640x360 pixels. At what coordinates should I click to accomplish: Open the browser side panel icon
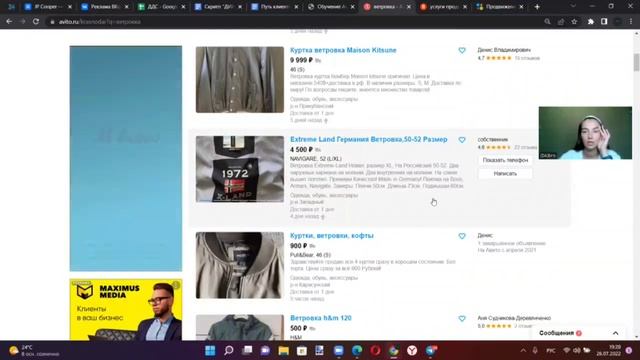(x=604, y=22)
